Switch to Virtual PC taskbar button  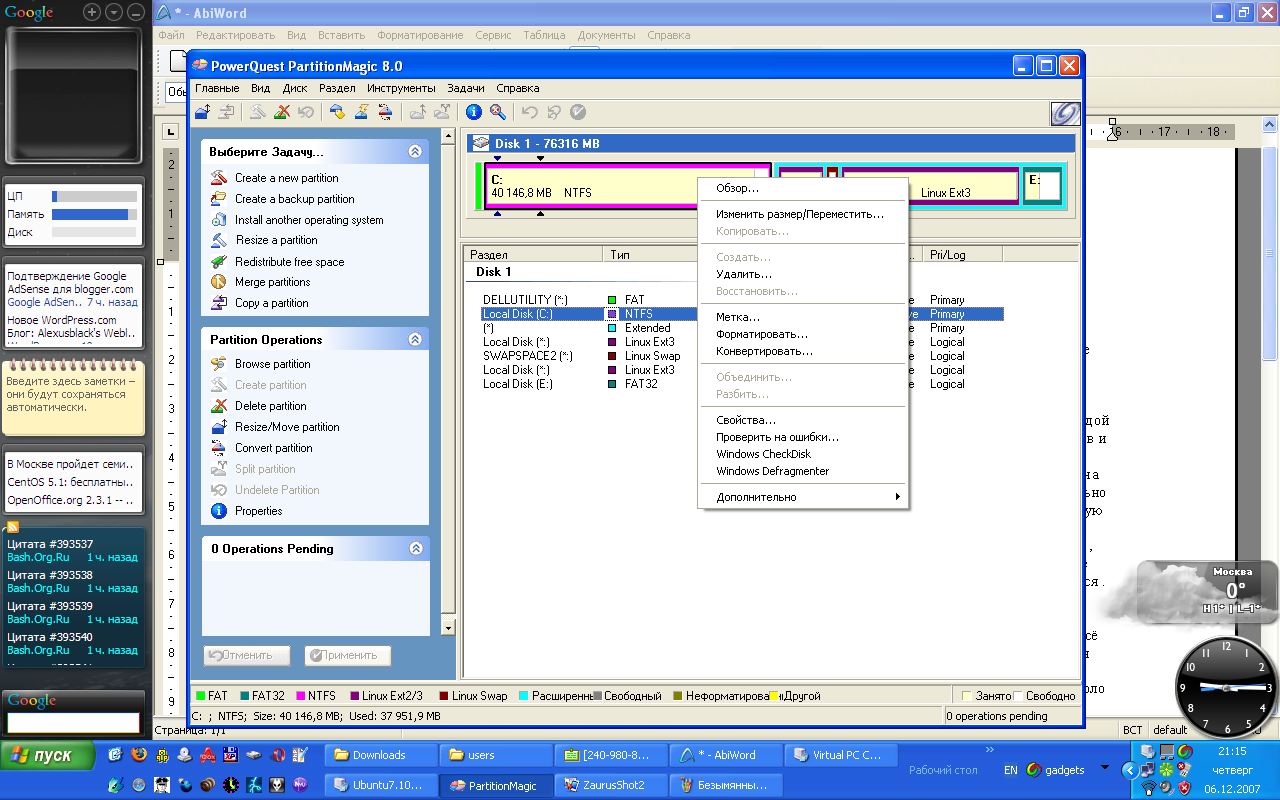[x=840, y=755]
